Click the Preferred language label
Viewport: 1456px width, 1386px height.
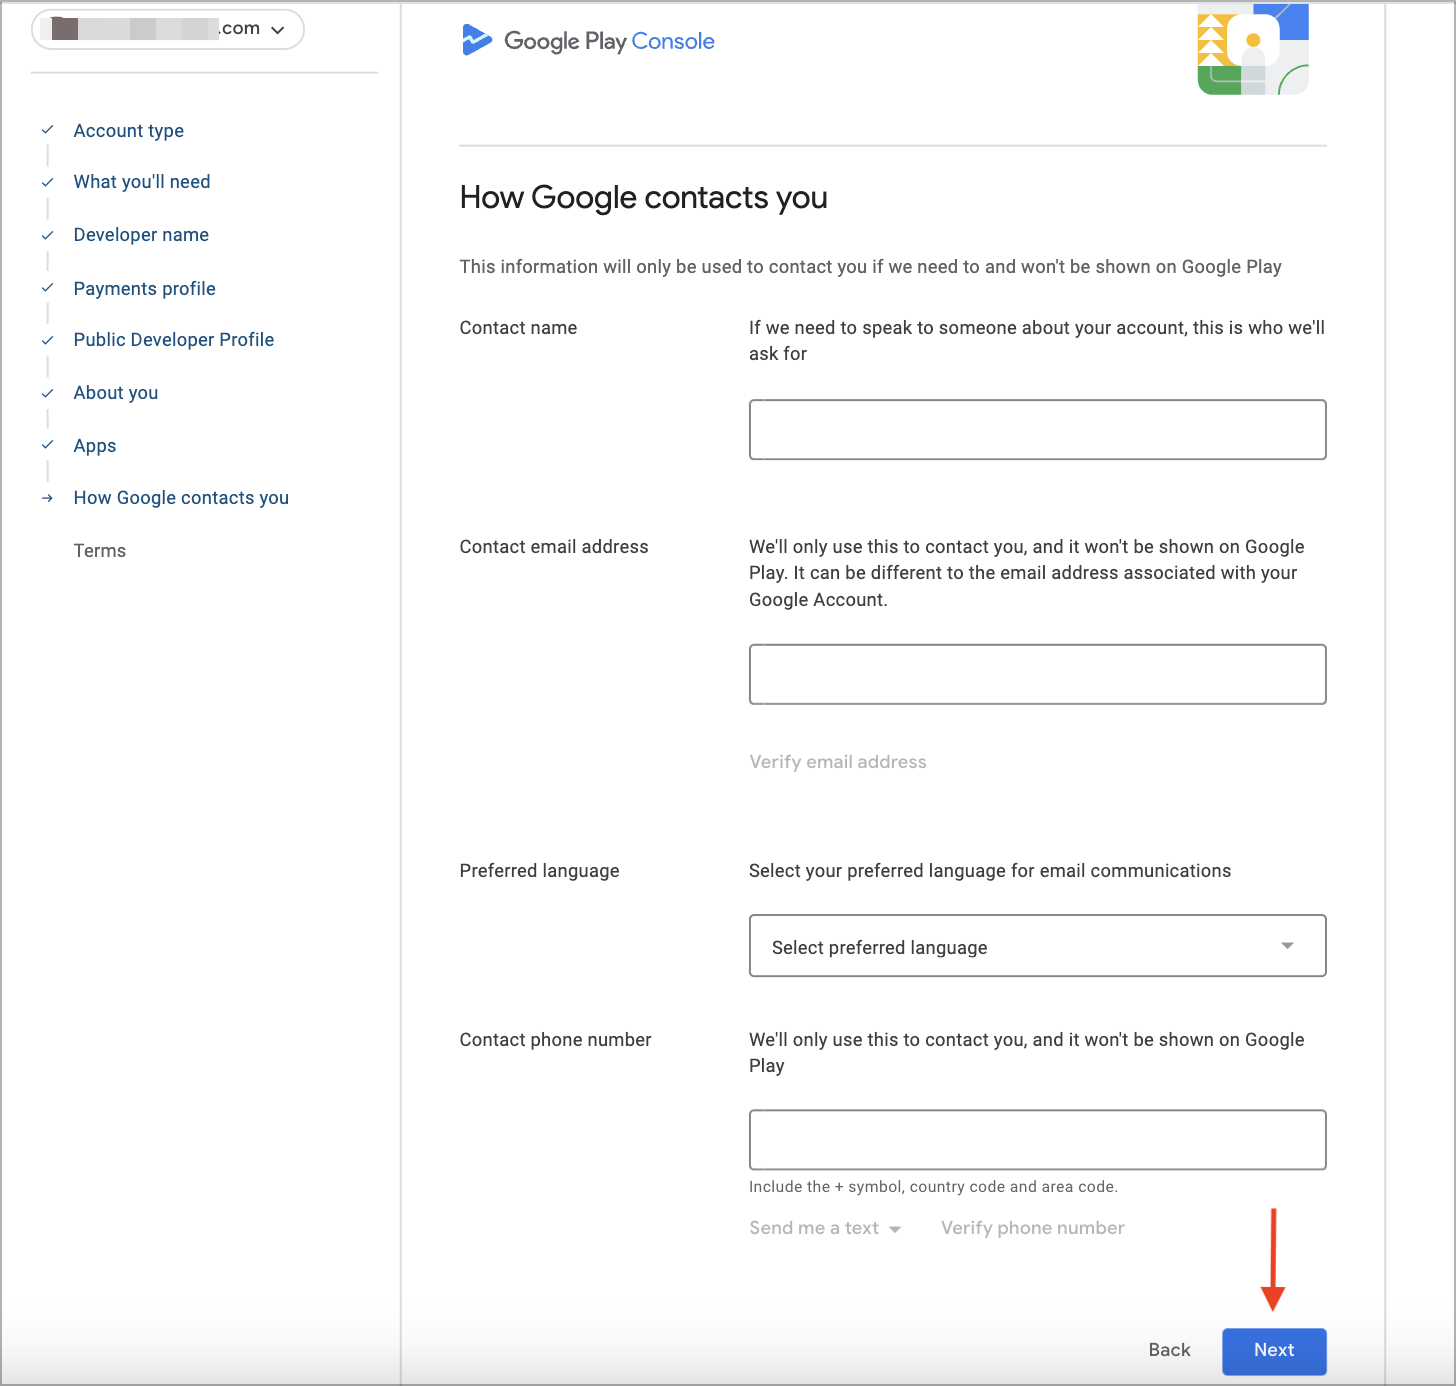pos(540,871)
